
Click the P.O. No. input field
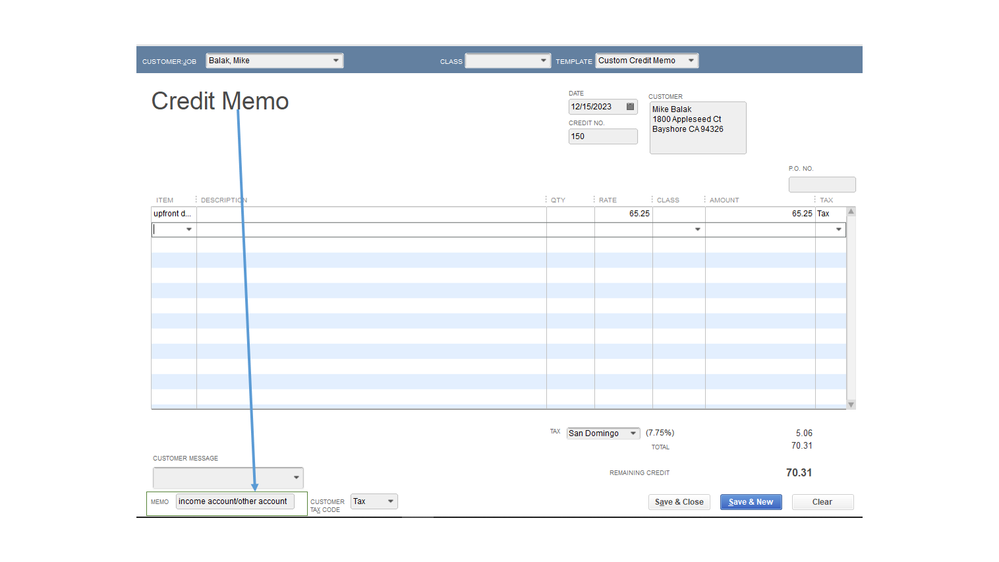(822, 185)
